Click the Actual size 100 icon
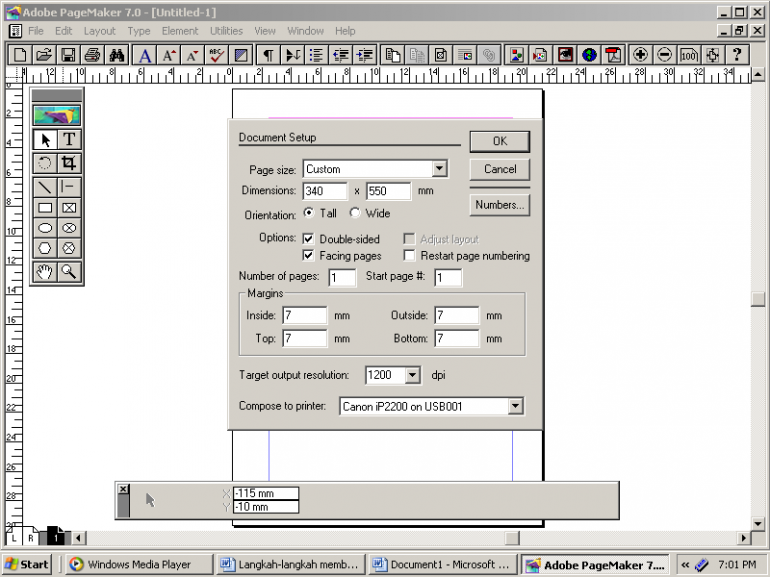Image resolution: width=770 pixels, height=577 pixels. 688,55
